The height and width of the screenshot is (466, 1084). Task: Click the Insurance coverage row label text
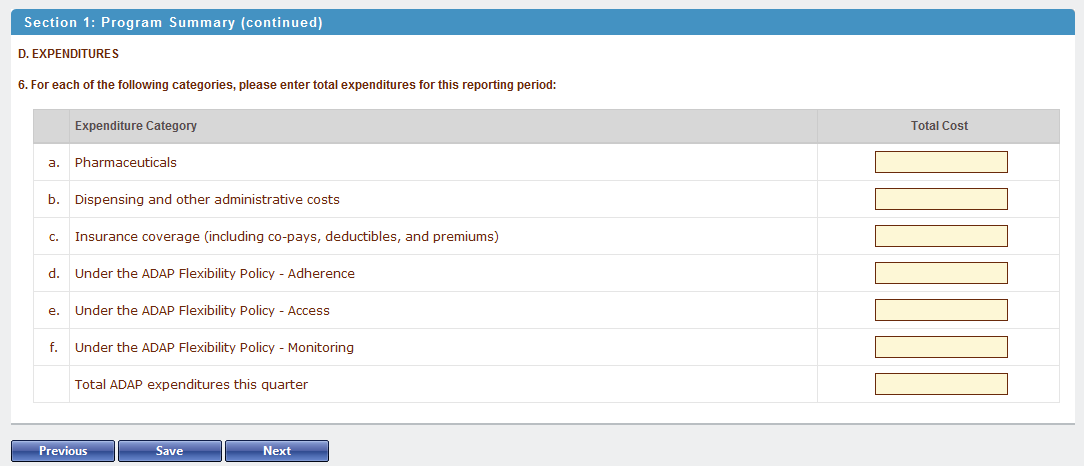pyautogui.click(x=286, y=237)
